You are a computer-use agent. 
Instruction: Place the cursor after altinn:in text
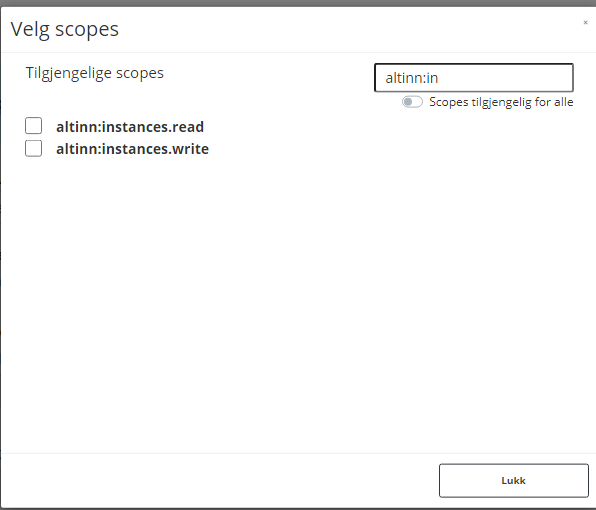[x=439, y=78]
